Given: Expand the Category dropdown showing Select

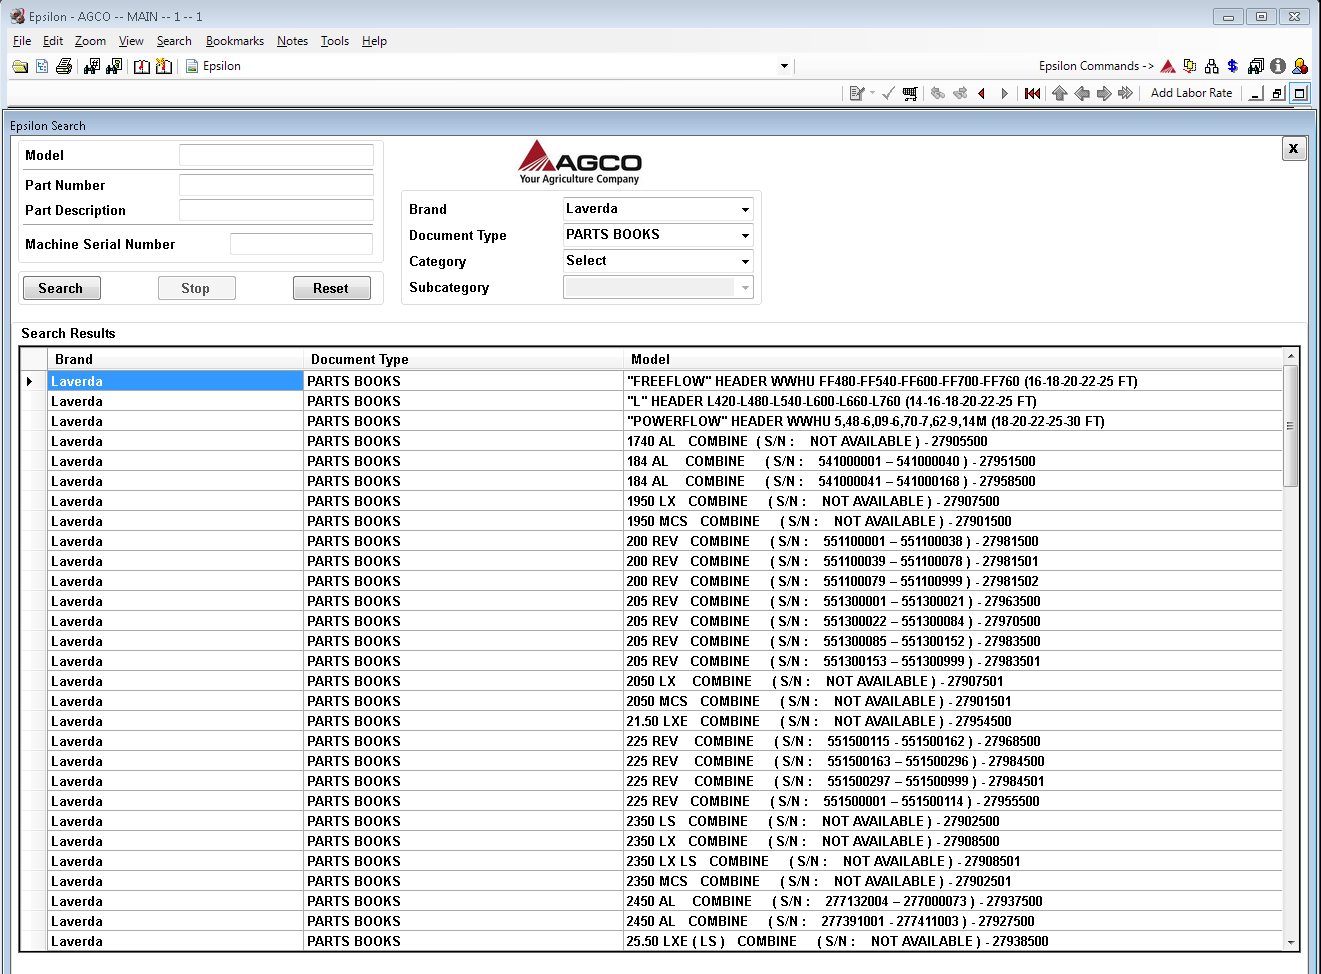Looking at the screenshot, I should [x=745, y=261].
